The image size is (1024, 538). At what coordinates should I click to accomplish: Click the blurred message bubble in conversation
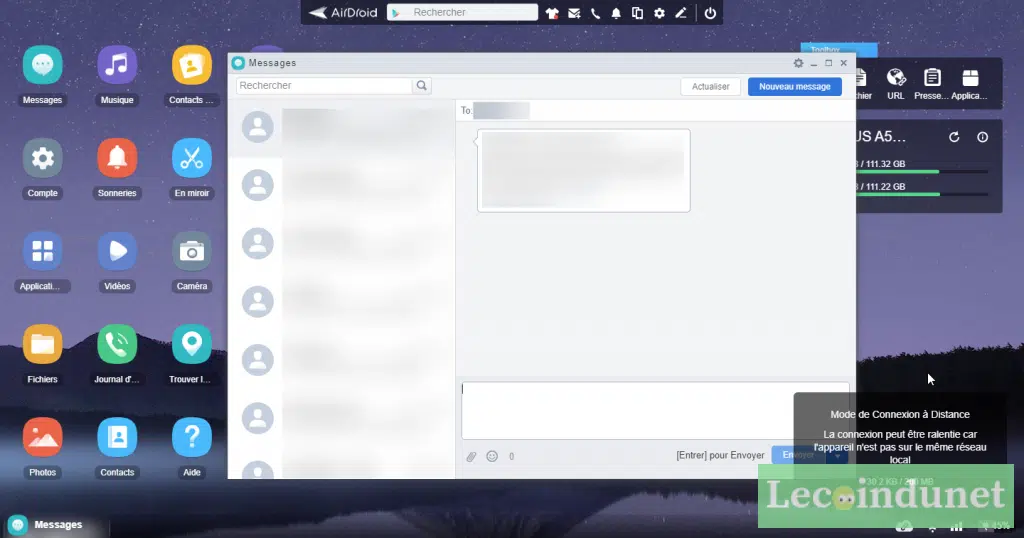click(x=584, y=170)
